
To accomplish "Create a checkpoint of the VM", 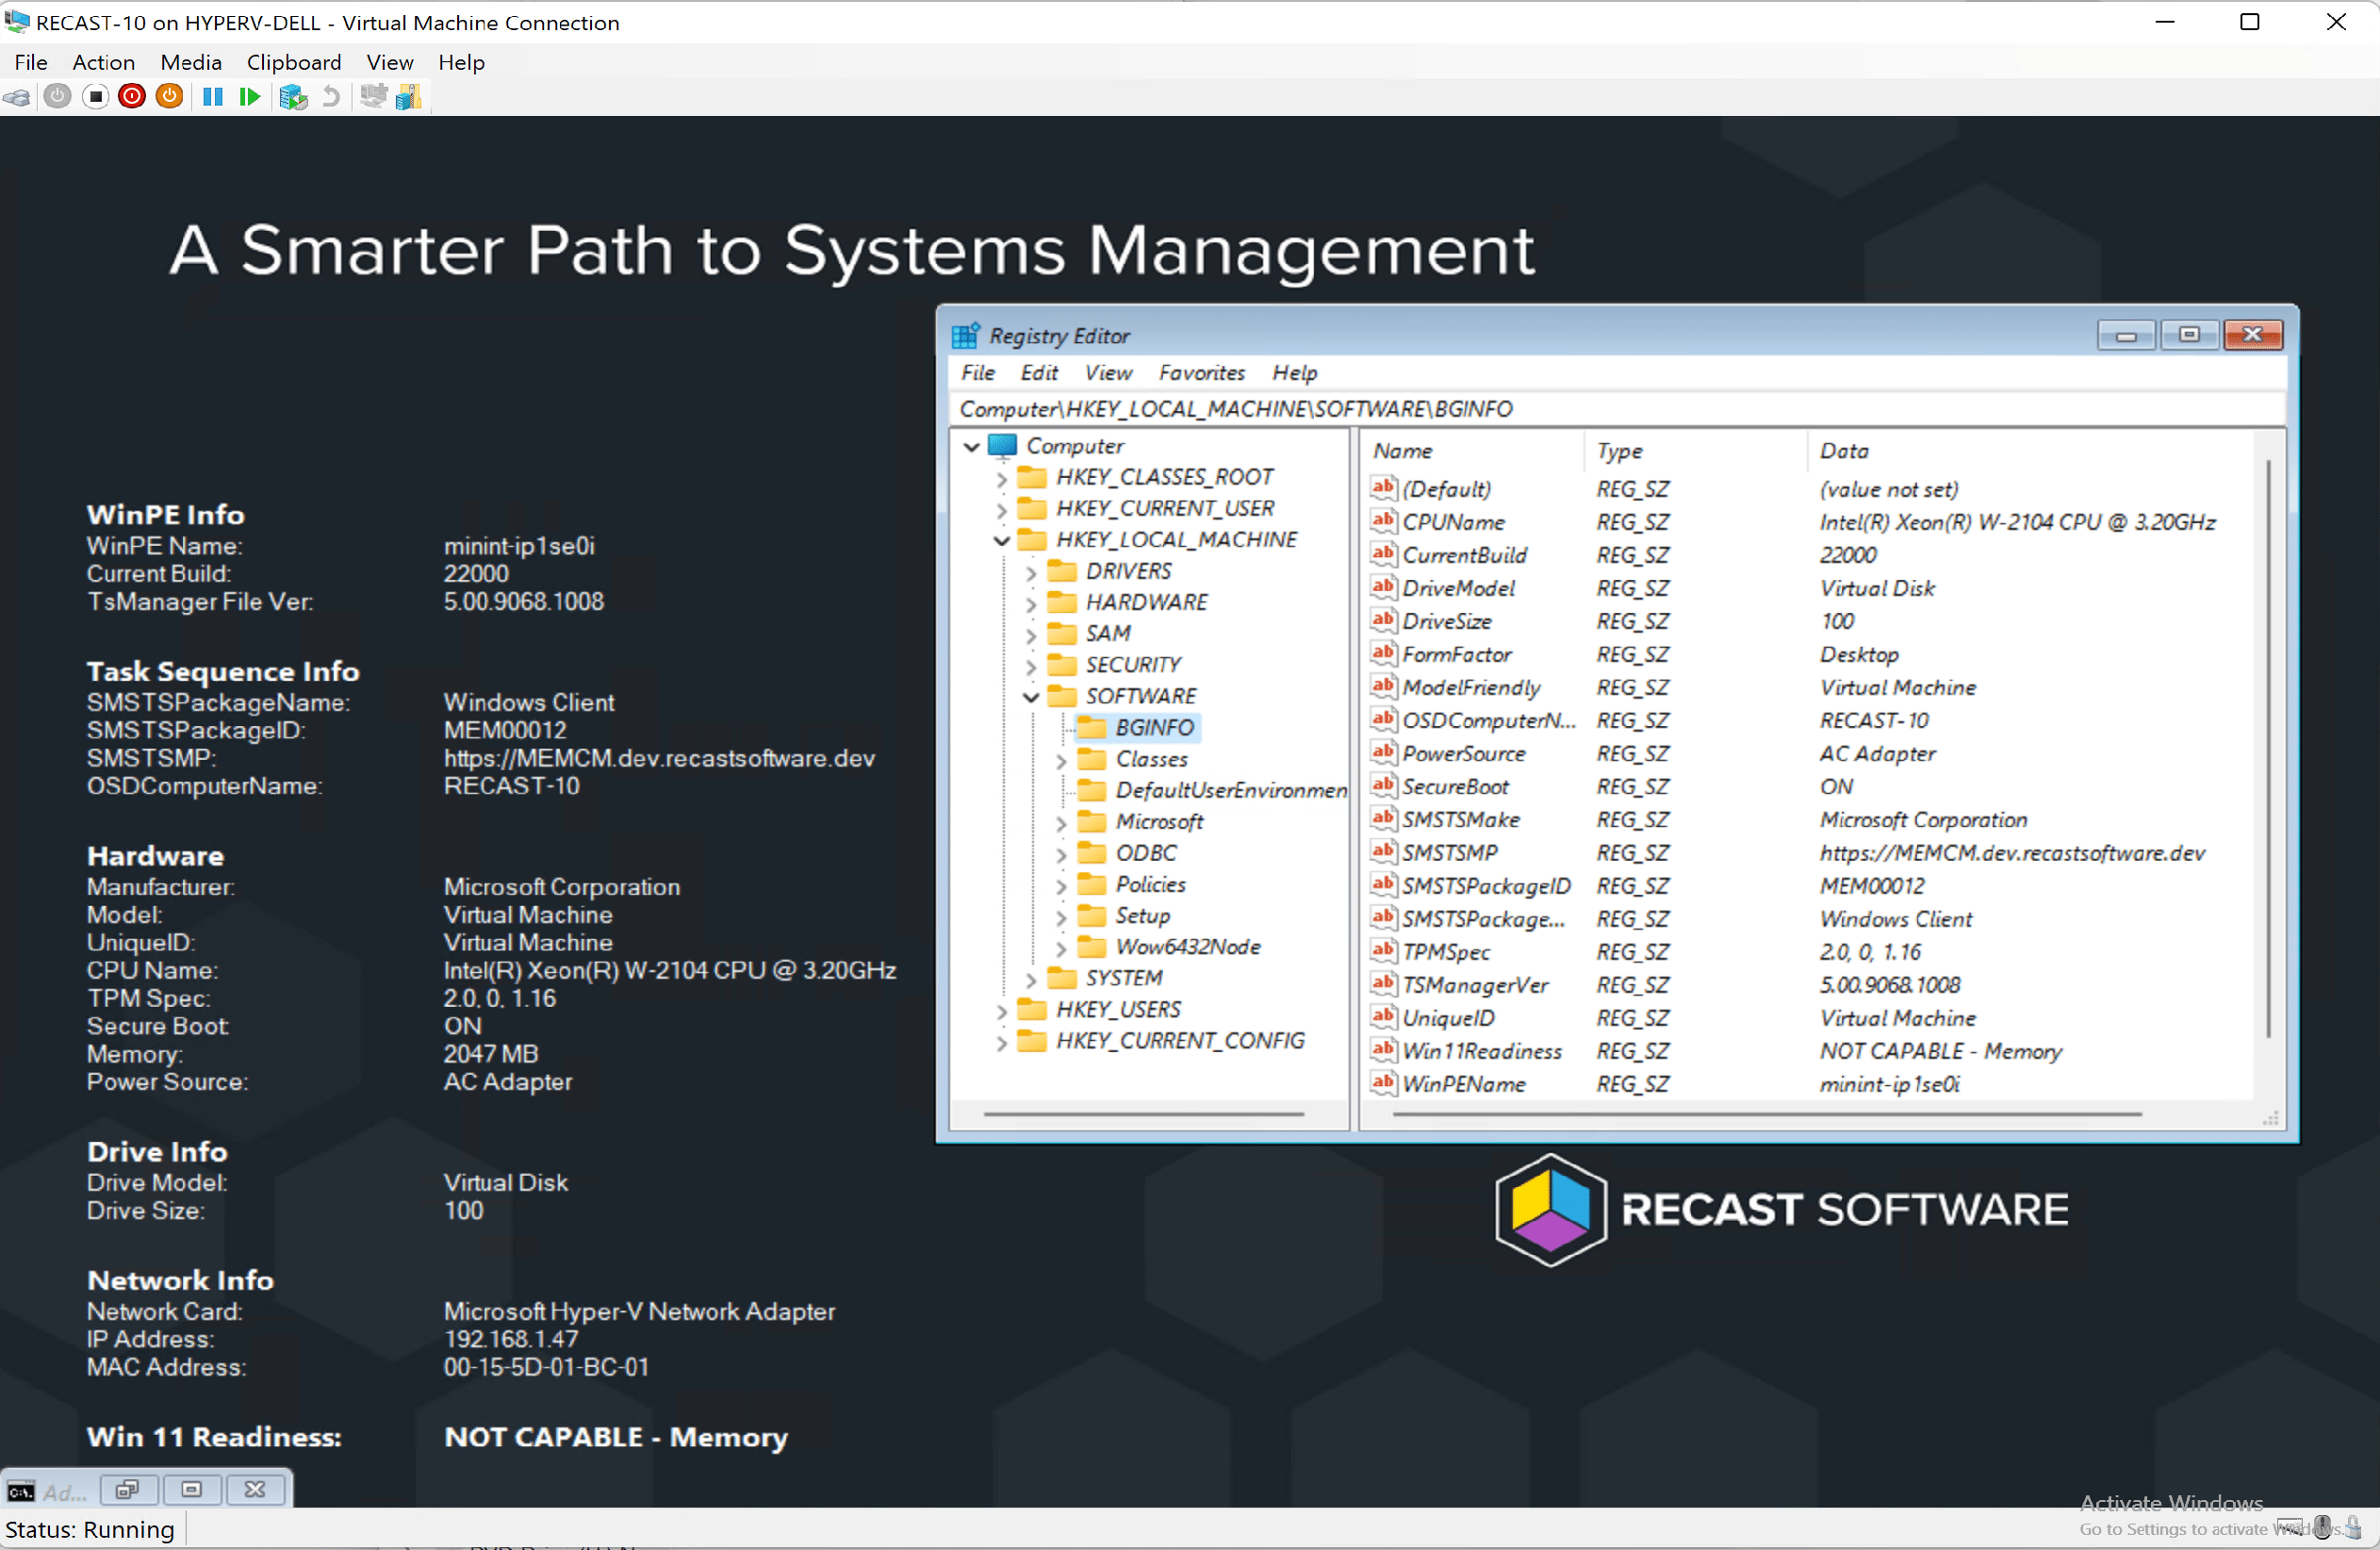I will point(293,96).
